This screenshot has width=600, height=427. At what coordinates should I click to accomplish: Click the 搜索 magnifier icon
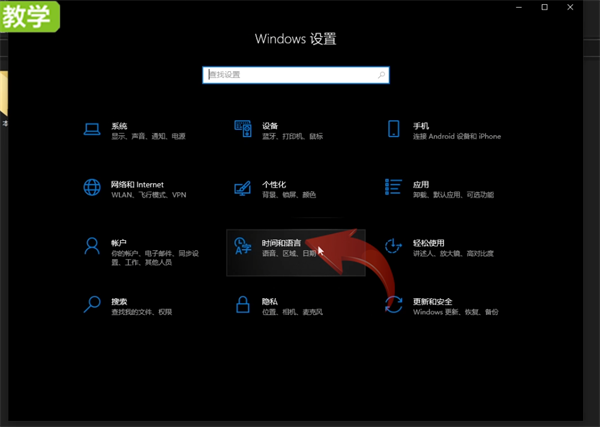(x=92, y=305)
